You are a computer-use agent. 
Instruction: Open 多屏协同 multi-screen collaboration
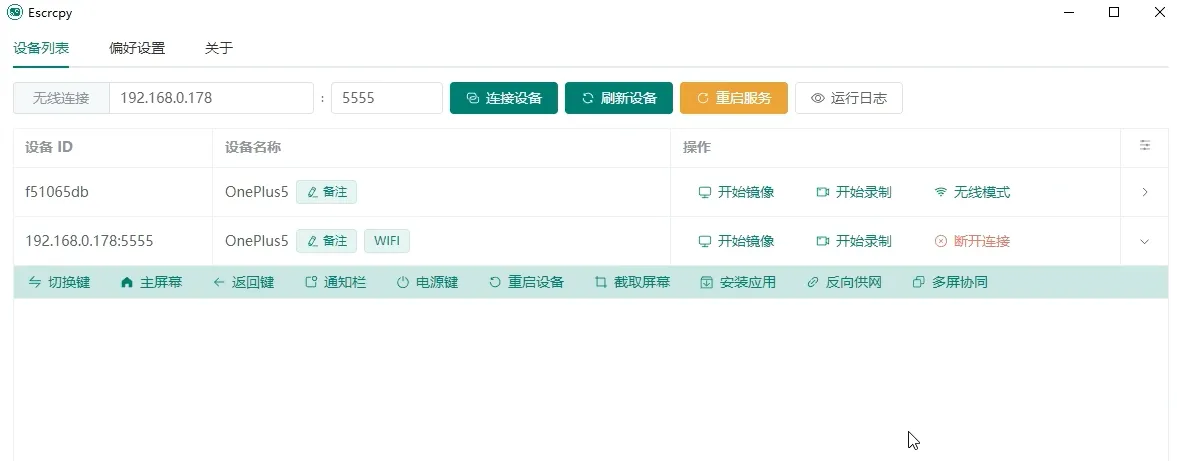point(950,282)
